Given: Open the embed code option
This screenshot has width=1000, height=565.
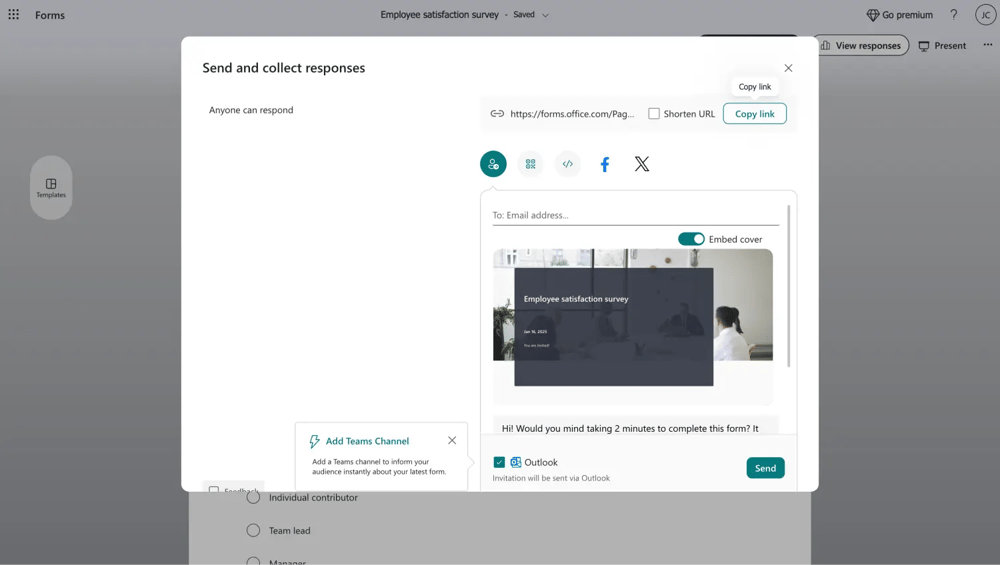Looking at the screenshot, I should click(x=567, y=164).
